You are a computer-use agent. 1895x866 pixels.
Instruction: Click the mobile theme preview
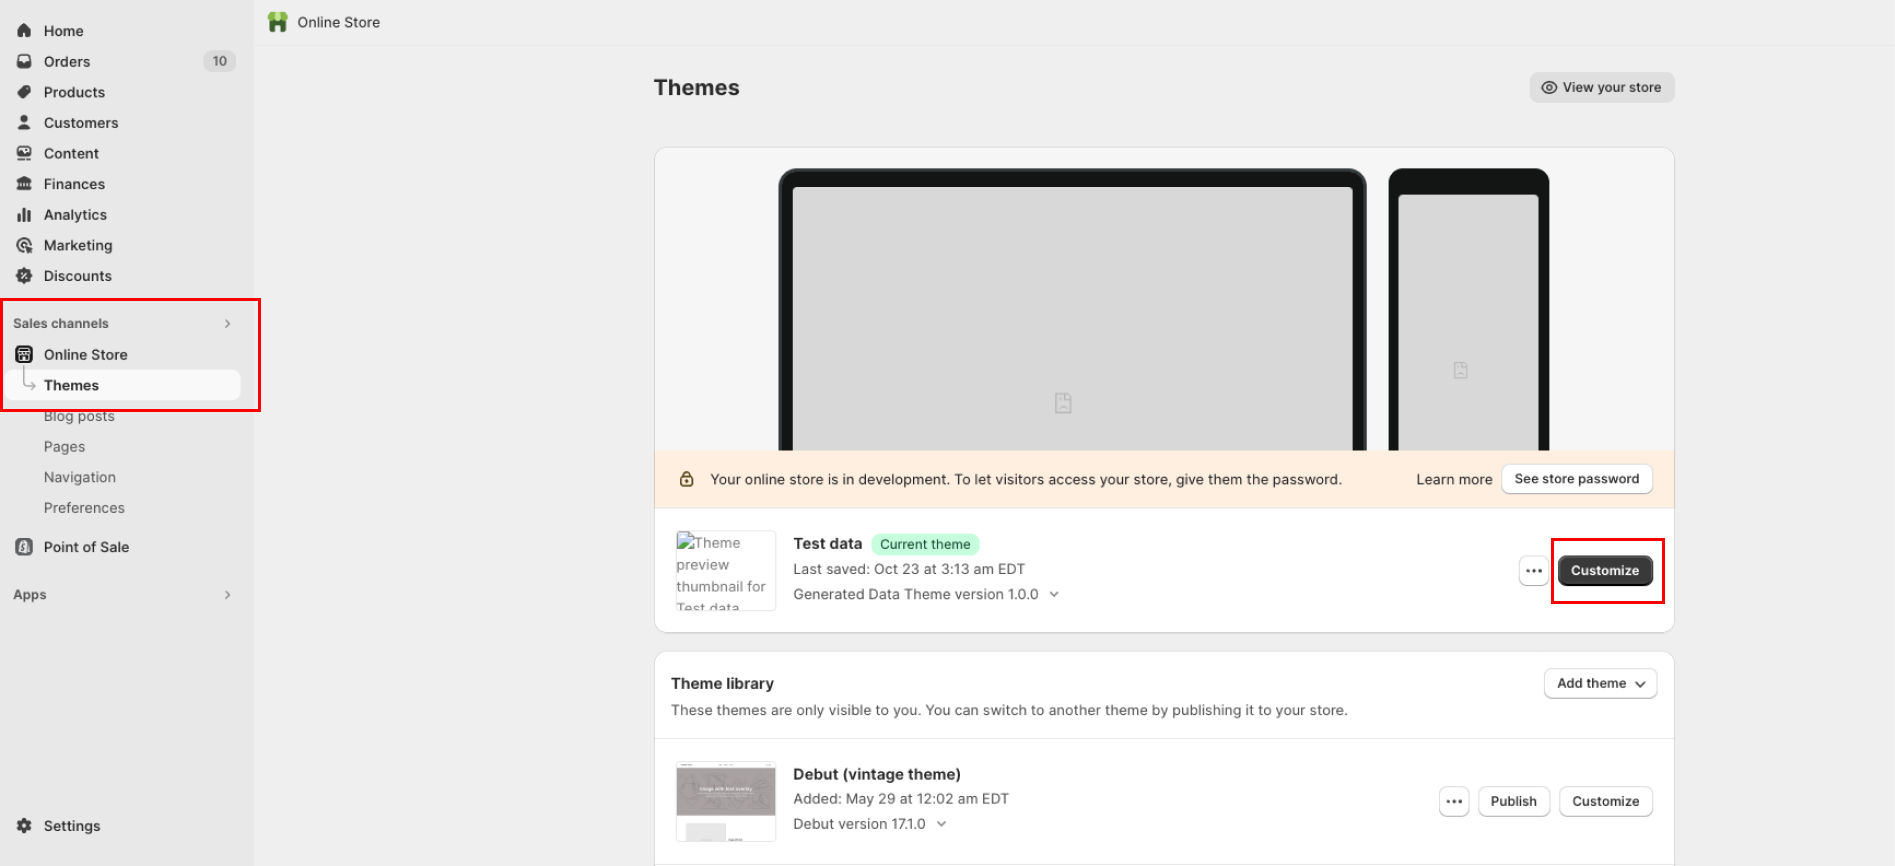pos(1468,310)
